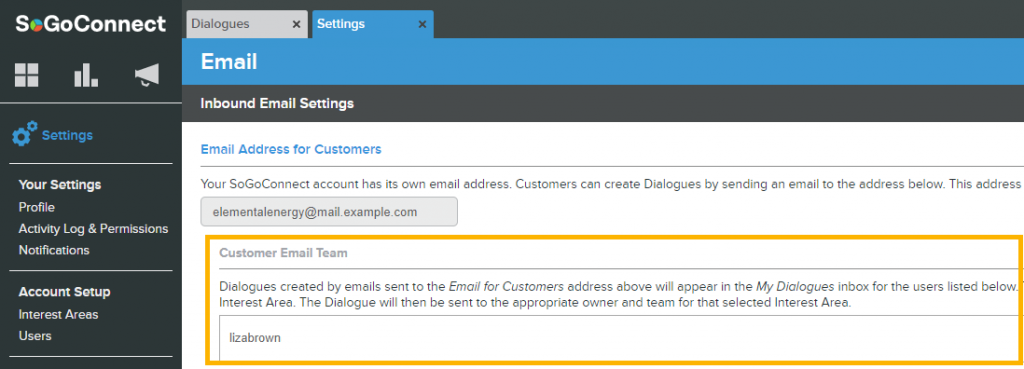Open the bar chart reports icon
This screenshot has width=1024, height=369.
[86, 76]
